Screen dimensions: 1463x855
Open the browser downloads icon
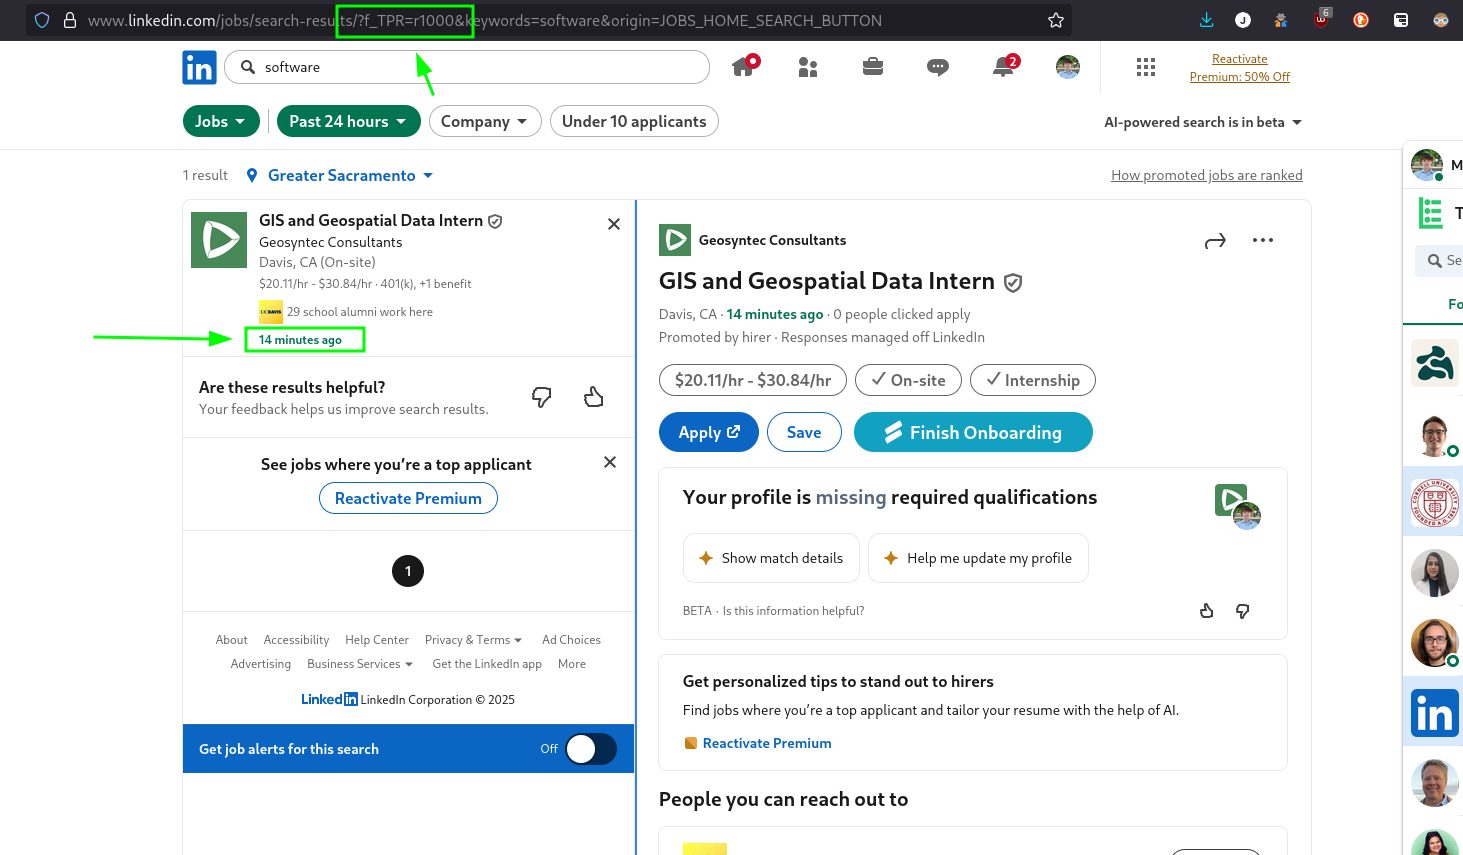[1206, 20]
